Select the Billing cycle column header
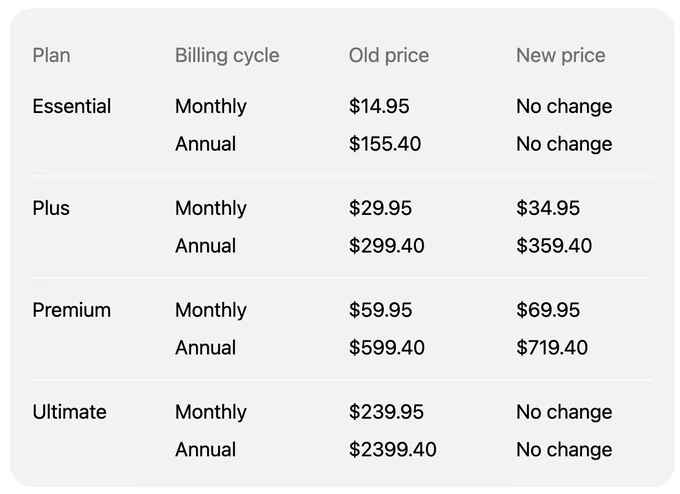The height and width of the screenshot is (494, 680). coord(227,56)
